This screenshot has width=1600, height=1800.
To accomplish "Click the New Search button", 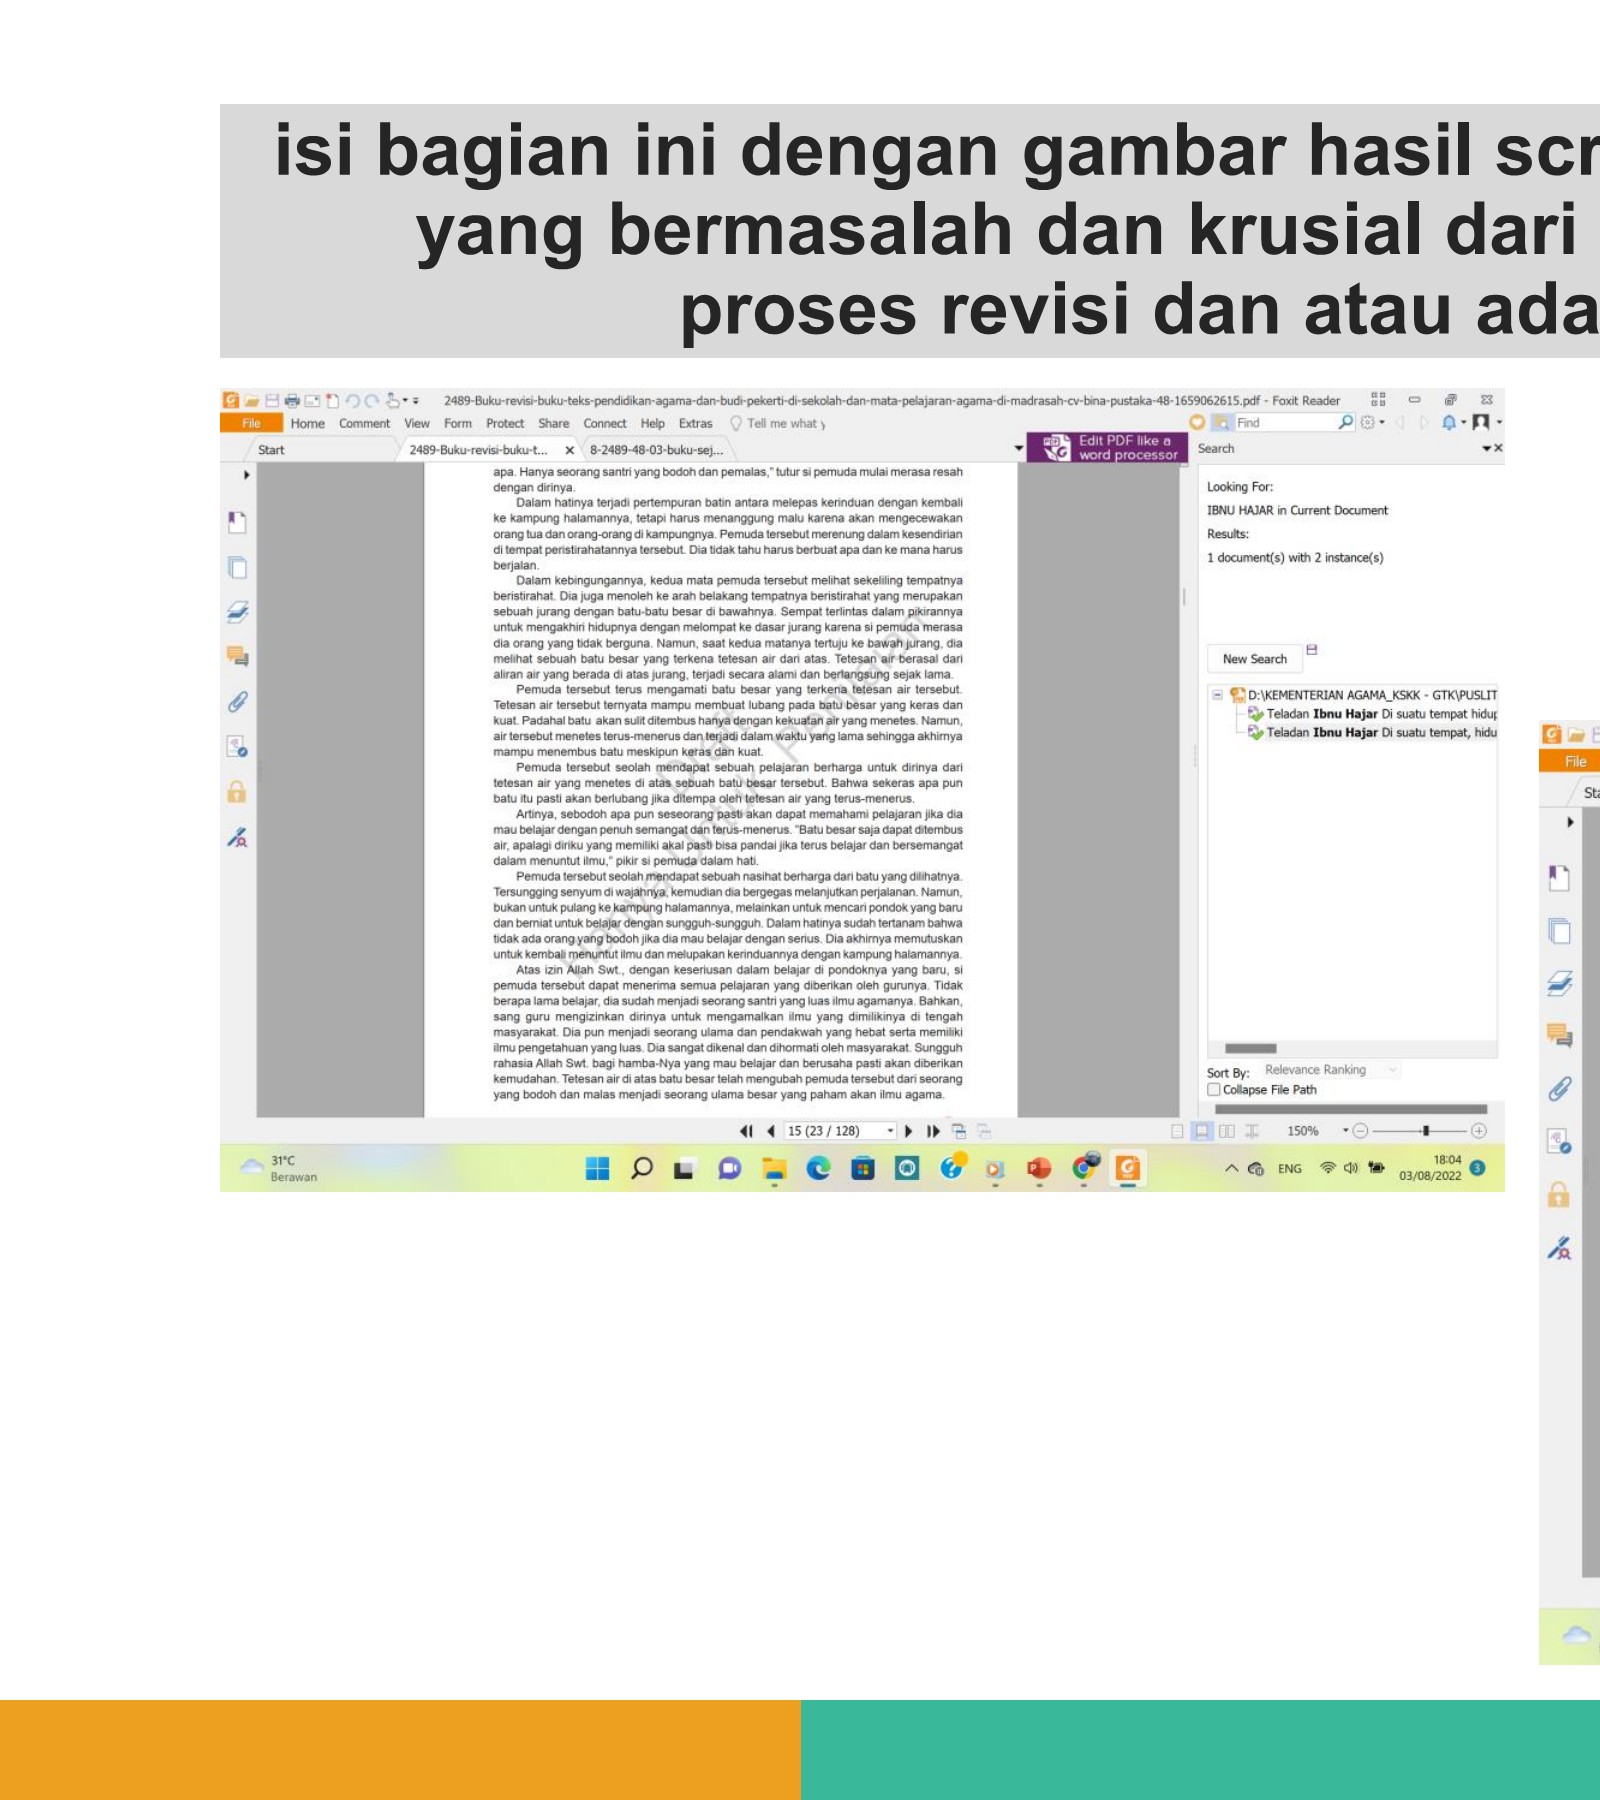I will pos(1254,659).
